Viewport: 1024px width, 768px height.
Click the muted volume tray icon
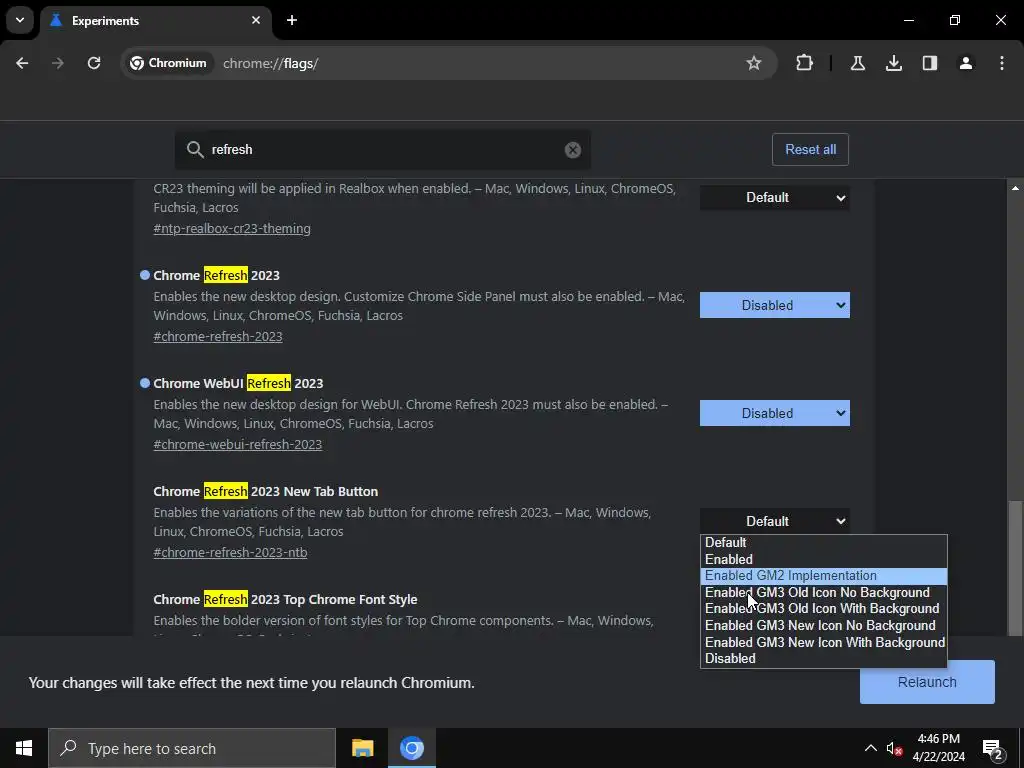894,748
